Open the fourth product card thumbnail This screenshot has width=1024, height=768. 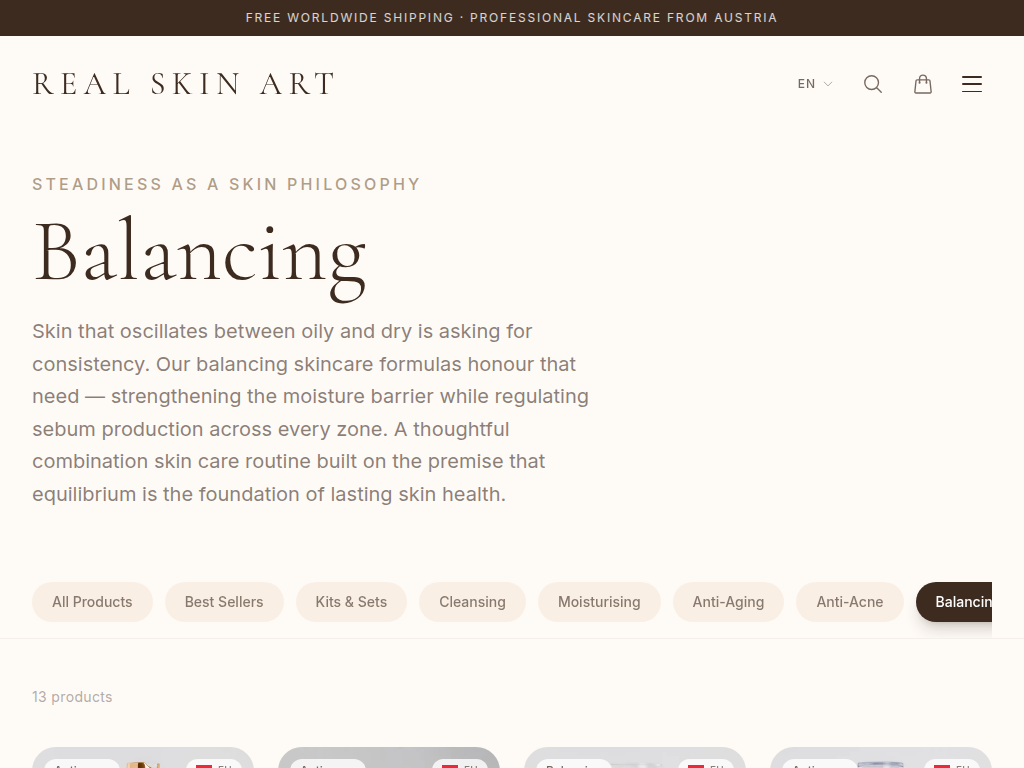tap(881, 759)
